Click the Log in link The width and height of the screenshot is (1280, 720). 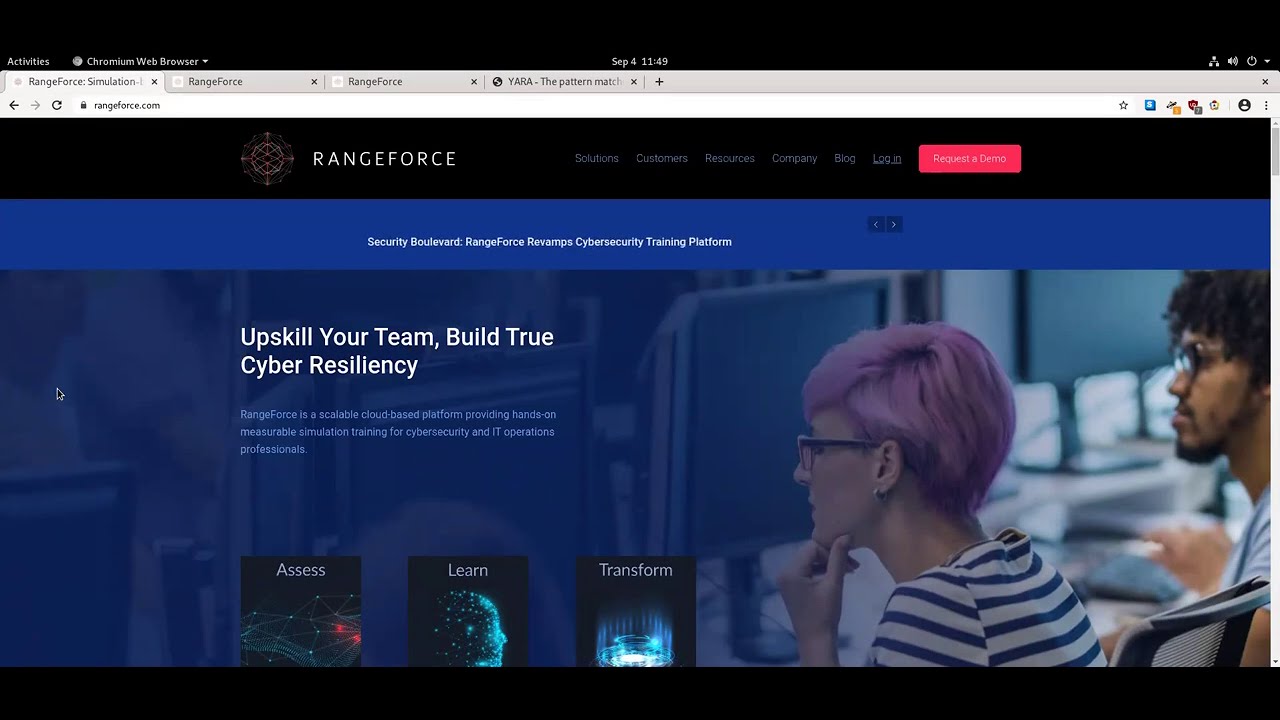point(887,158)
